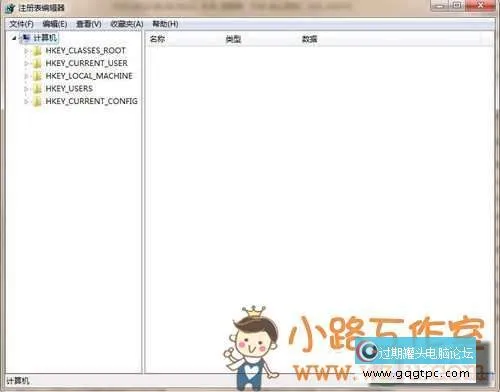Image resolution: width=500 pixels, height=392 pixels.
Task: Open the 文件(F) menu
Action: coord(21,24)
